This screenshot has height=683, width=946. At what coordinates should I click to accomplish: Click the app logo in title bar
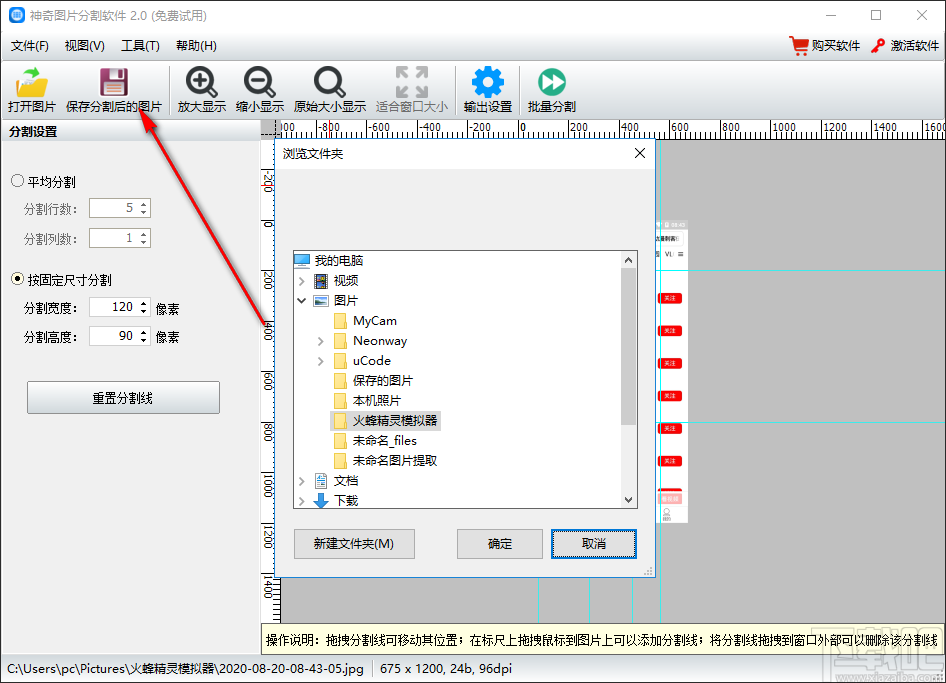point(17,15)
